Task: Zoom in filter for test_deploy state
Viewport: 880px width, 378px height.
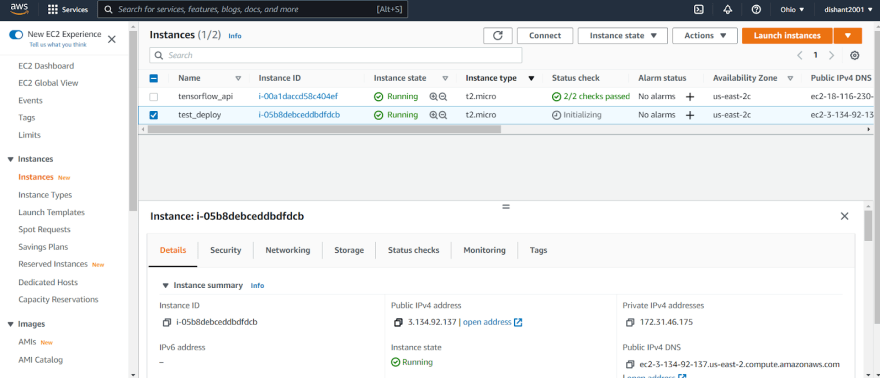Action: click(x=433, y=115)
